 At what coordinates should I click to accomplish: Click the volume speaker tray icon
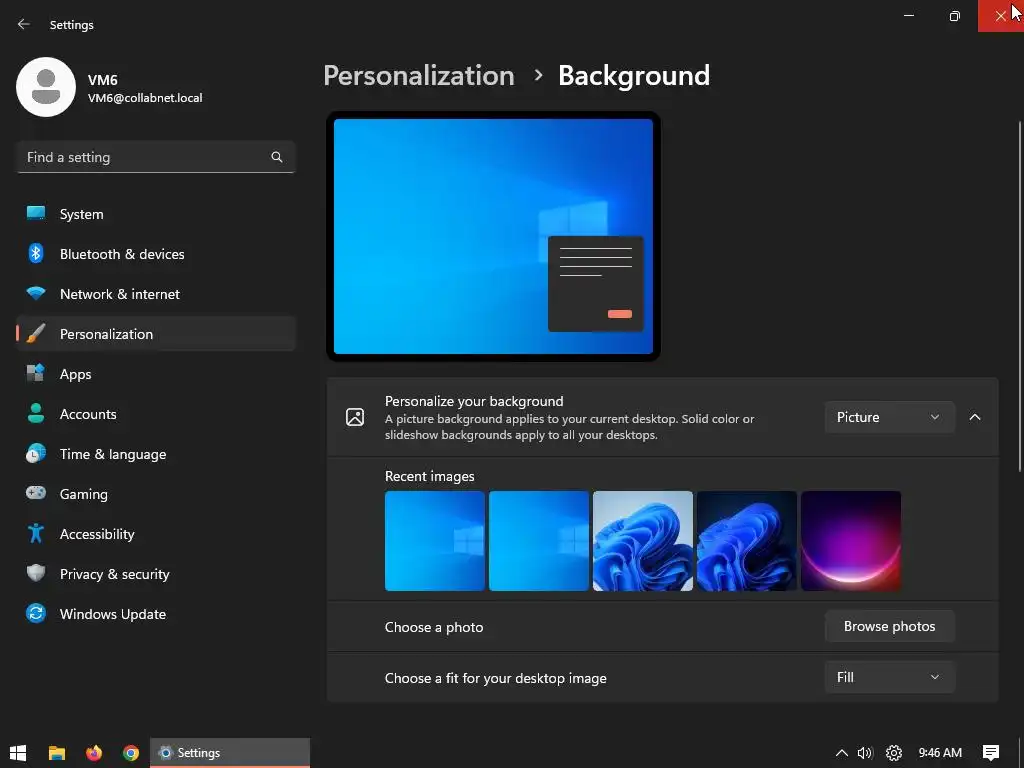coord(865,753)
